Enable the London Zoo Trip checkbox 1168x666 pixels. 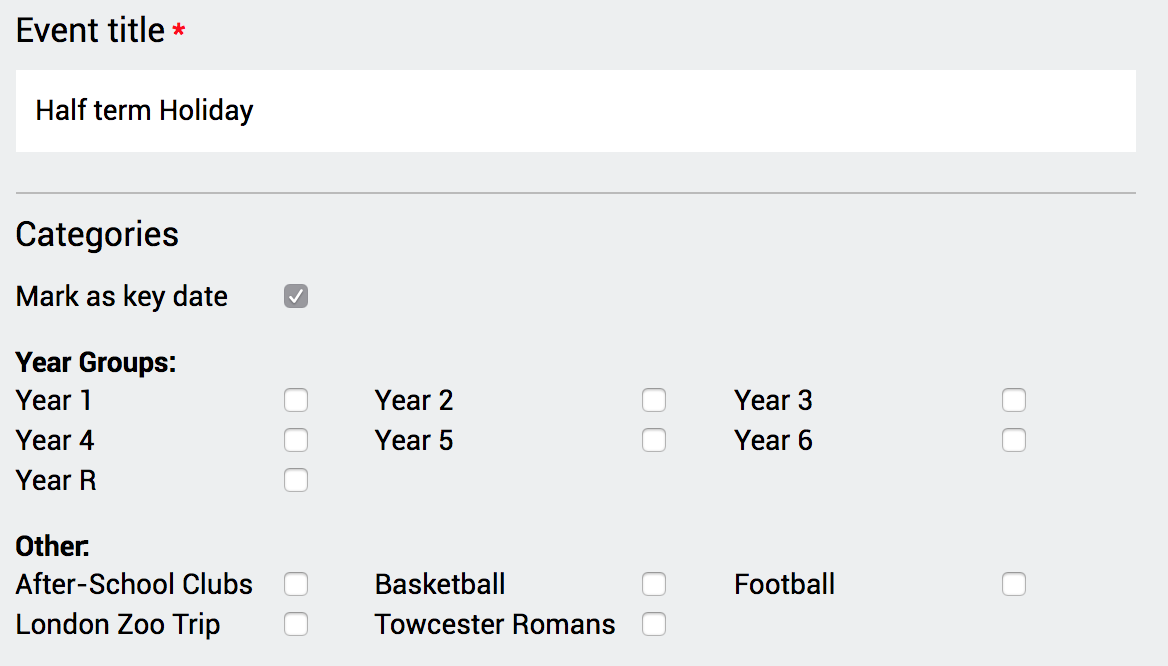point(296,625)
